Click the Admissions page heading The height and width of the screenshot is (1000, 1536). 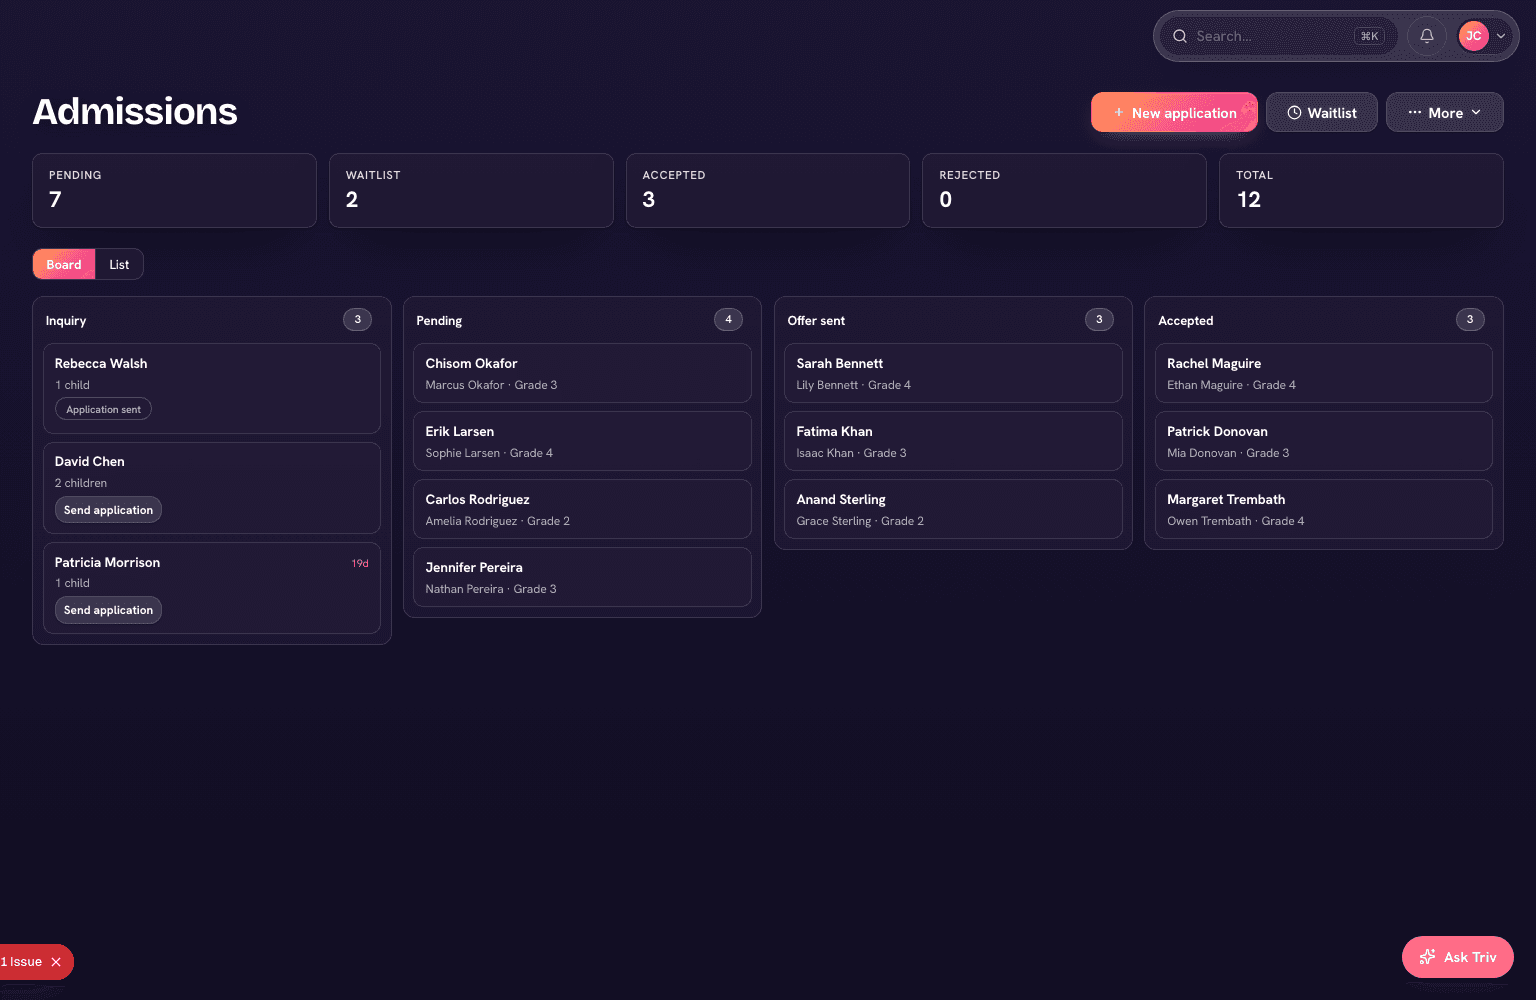pyautogui.click(x=135, y=112)
